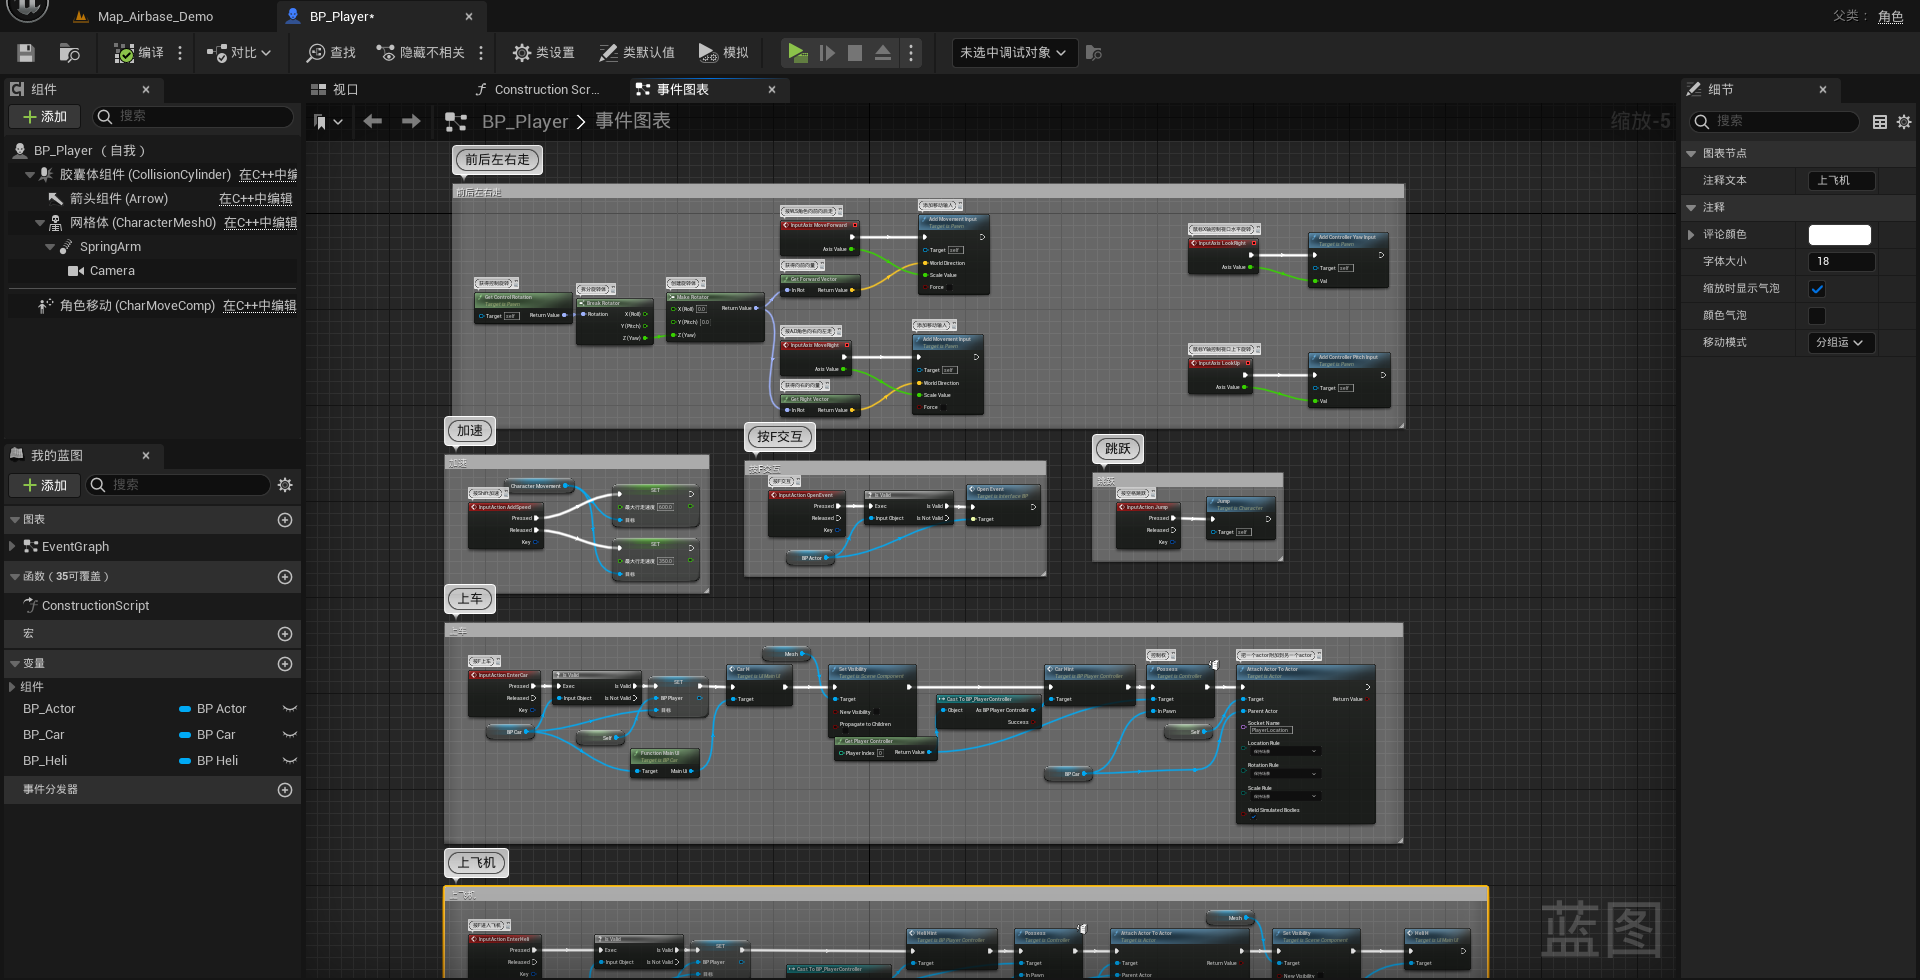Add a new macro with 宏 plus
The width and height of the screenshot is (1920, 980).
[285, 634]
